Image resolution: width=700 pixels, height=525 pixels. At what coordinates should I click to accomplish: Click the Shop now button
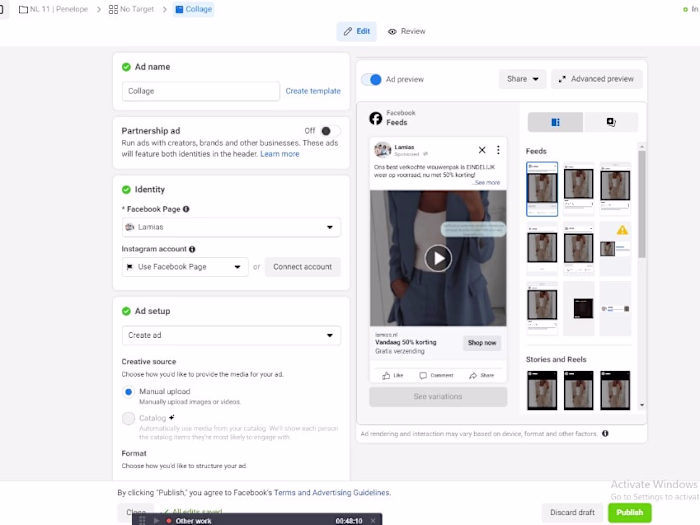point(482,343)
